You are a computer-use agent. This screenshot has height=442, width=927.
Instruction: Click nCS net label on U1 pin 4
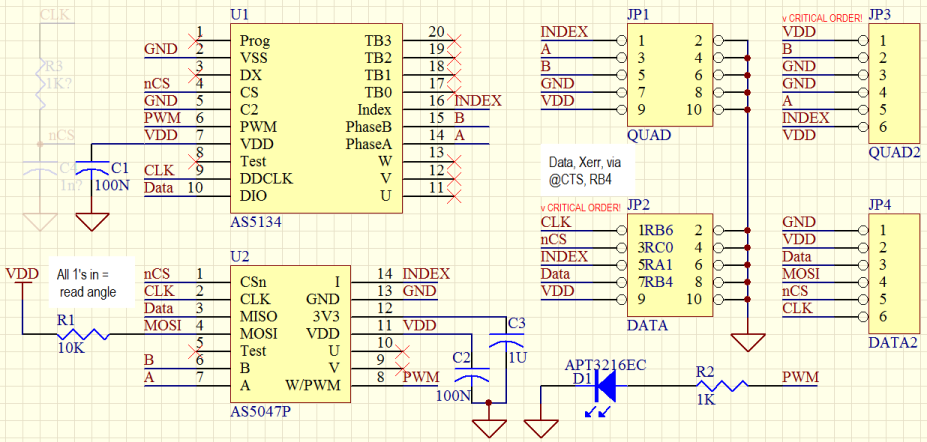(x=158, y=83)
